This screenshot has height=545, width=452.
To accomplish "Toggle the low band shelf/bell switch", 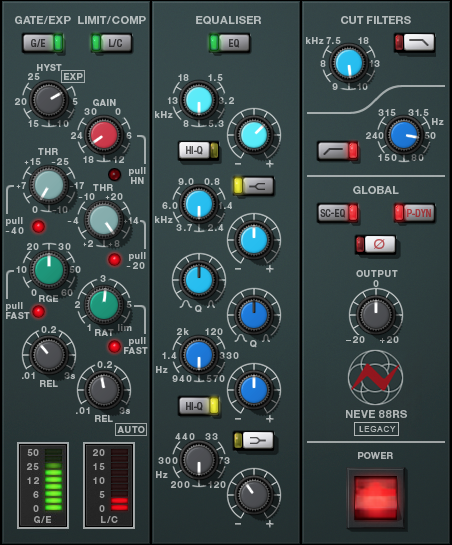I will [x=253, y=441].
